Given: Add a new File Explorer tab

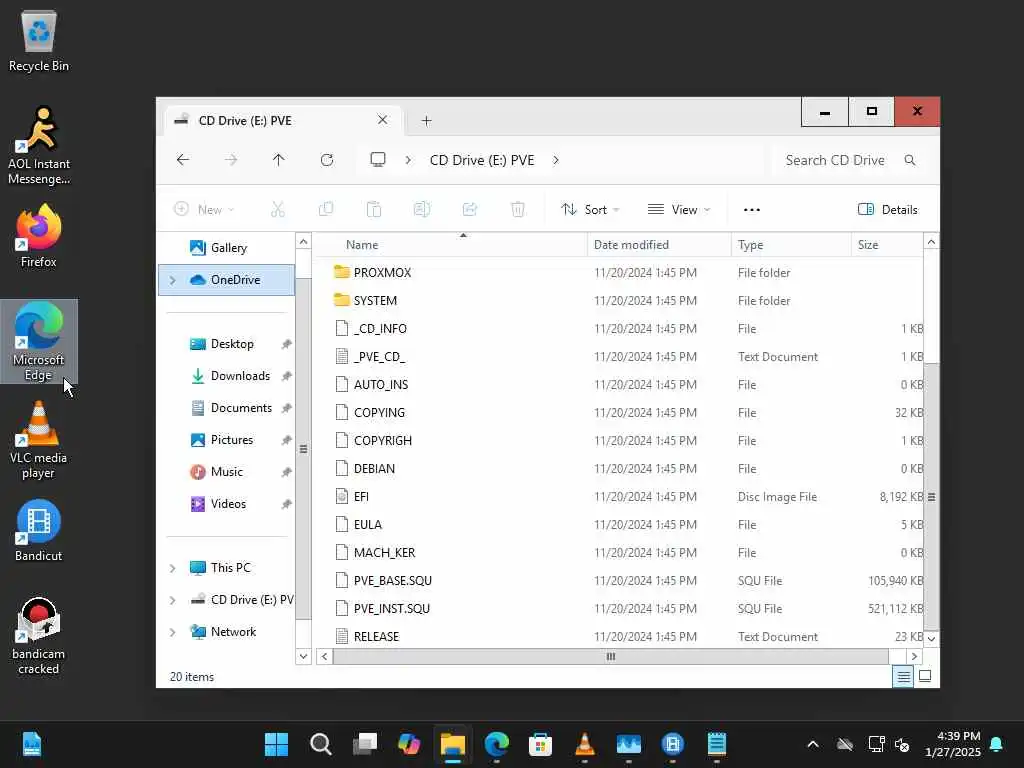Looking at the screenshot, I should click(426, 120).
